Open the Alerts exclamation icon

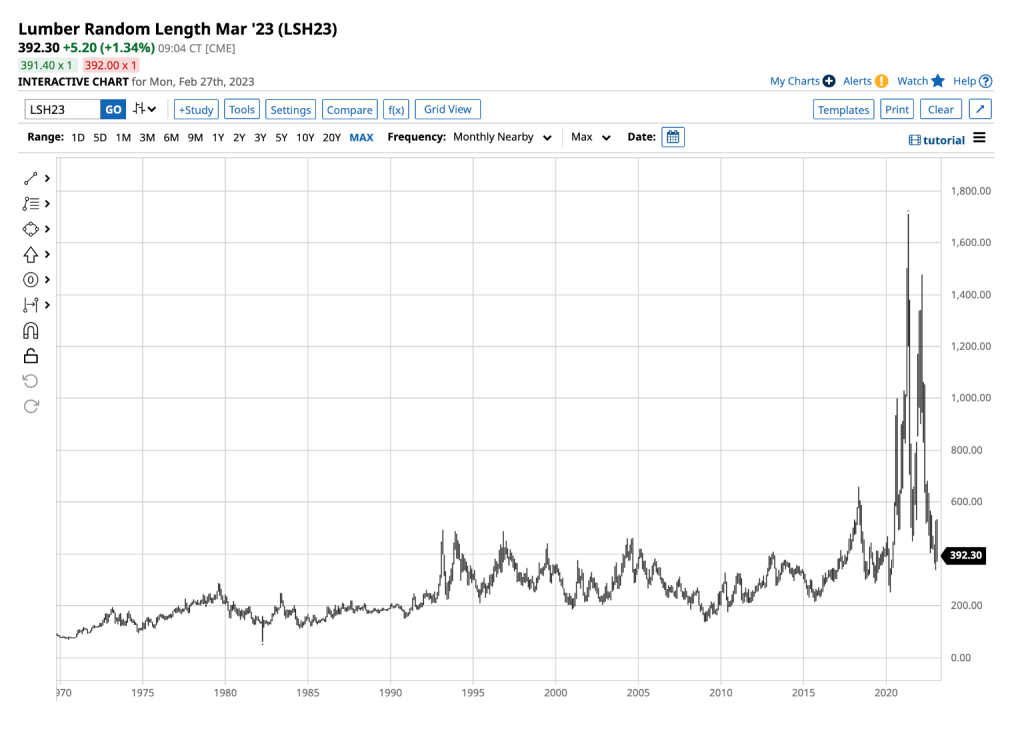point(881,81)
